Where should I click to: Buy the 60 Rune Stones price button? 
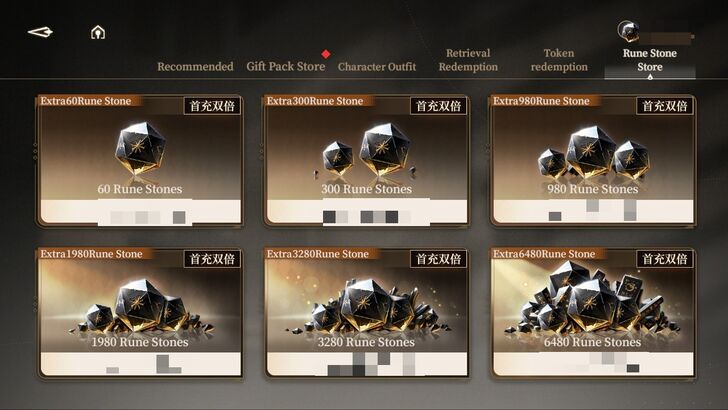[x=141, y=212]
